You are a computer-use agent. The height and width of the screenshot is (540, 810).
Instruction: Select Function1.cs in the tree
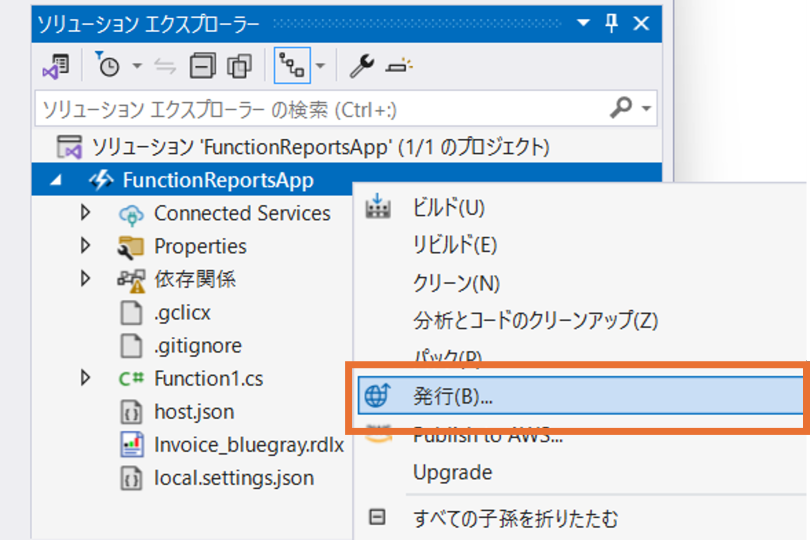coord(209,379)
